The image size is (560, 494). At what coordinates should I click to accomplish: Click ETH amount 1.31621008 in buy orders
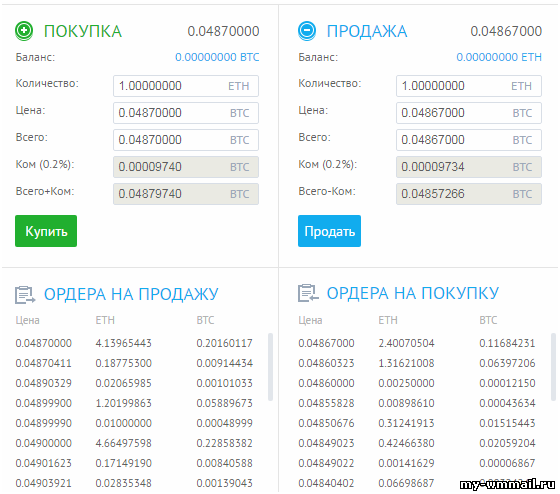pos(406,363)
